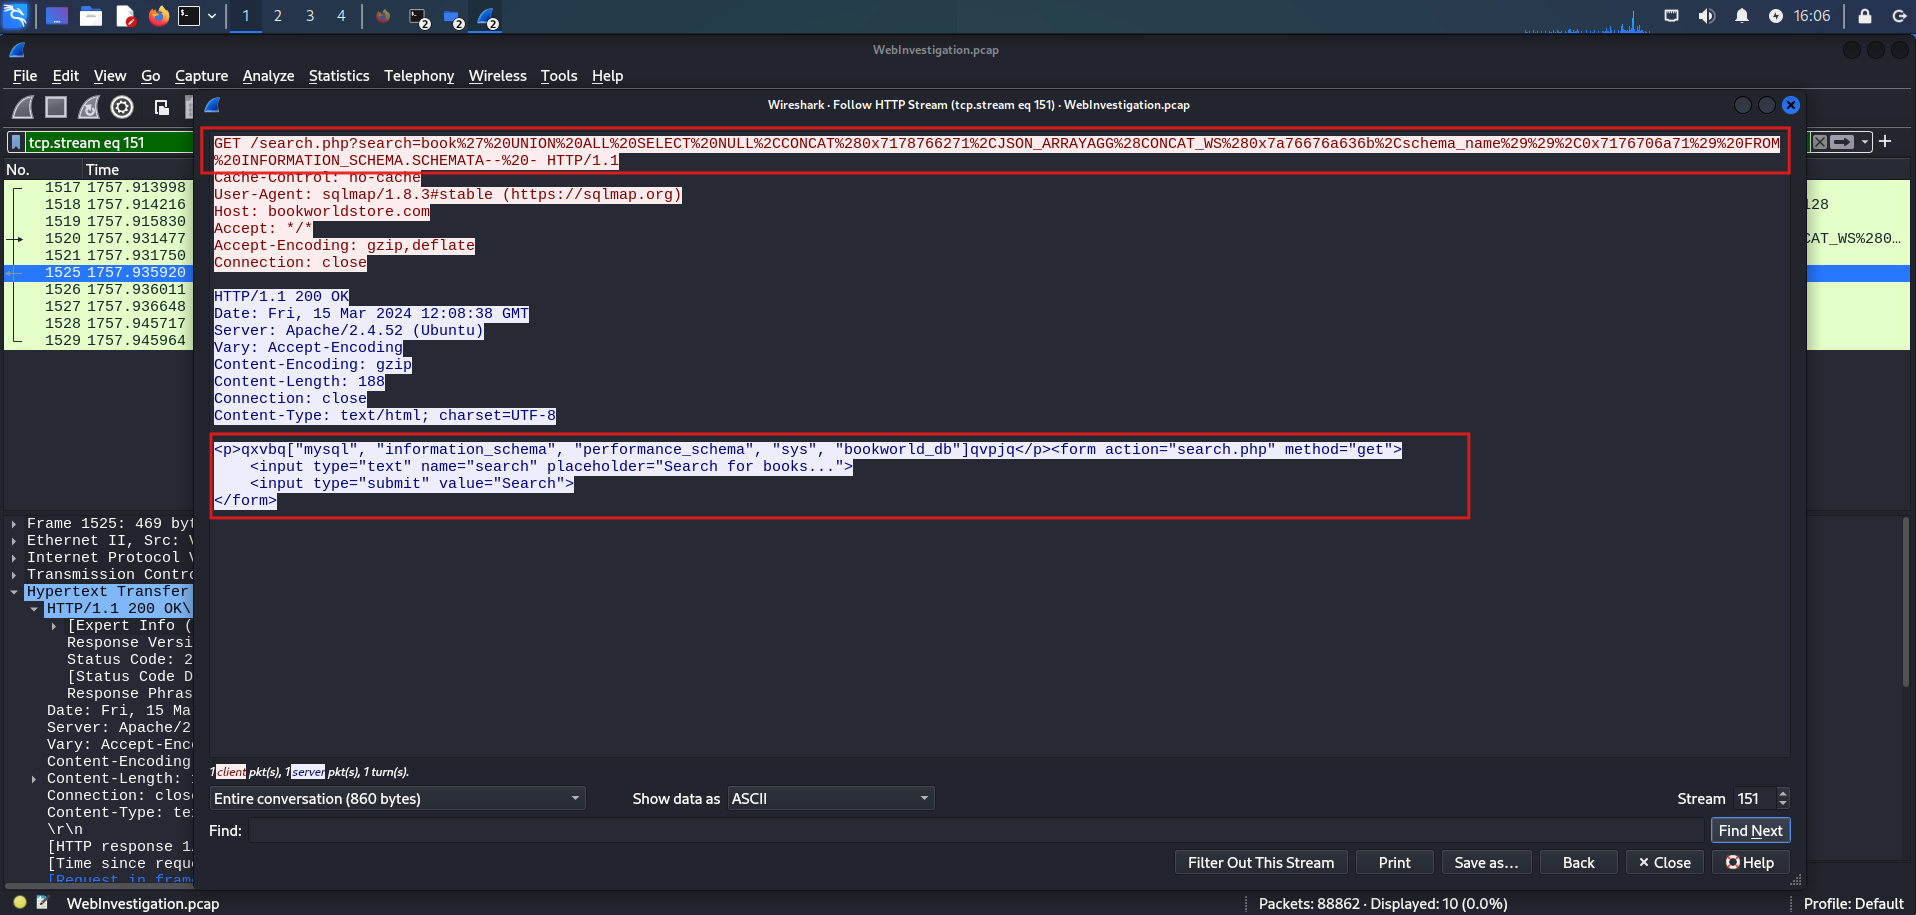Screen dimensions: 1916x915
Task: Switch to workspace 2
Action: (278, 16)
